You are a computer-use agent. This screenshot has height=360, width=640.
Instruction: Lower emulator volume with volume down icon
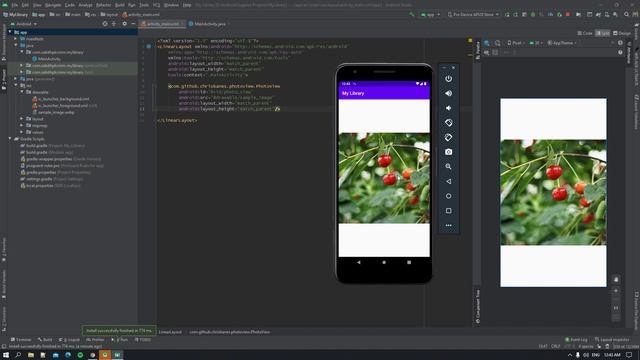448,108
